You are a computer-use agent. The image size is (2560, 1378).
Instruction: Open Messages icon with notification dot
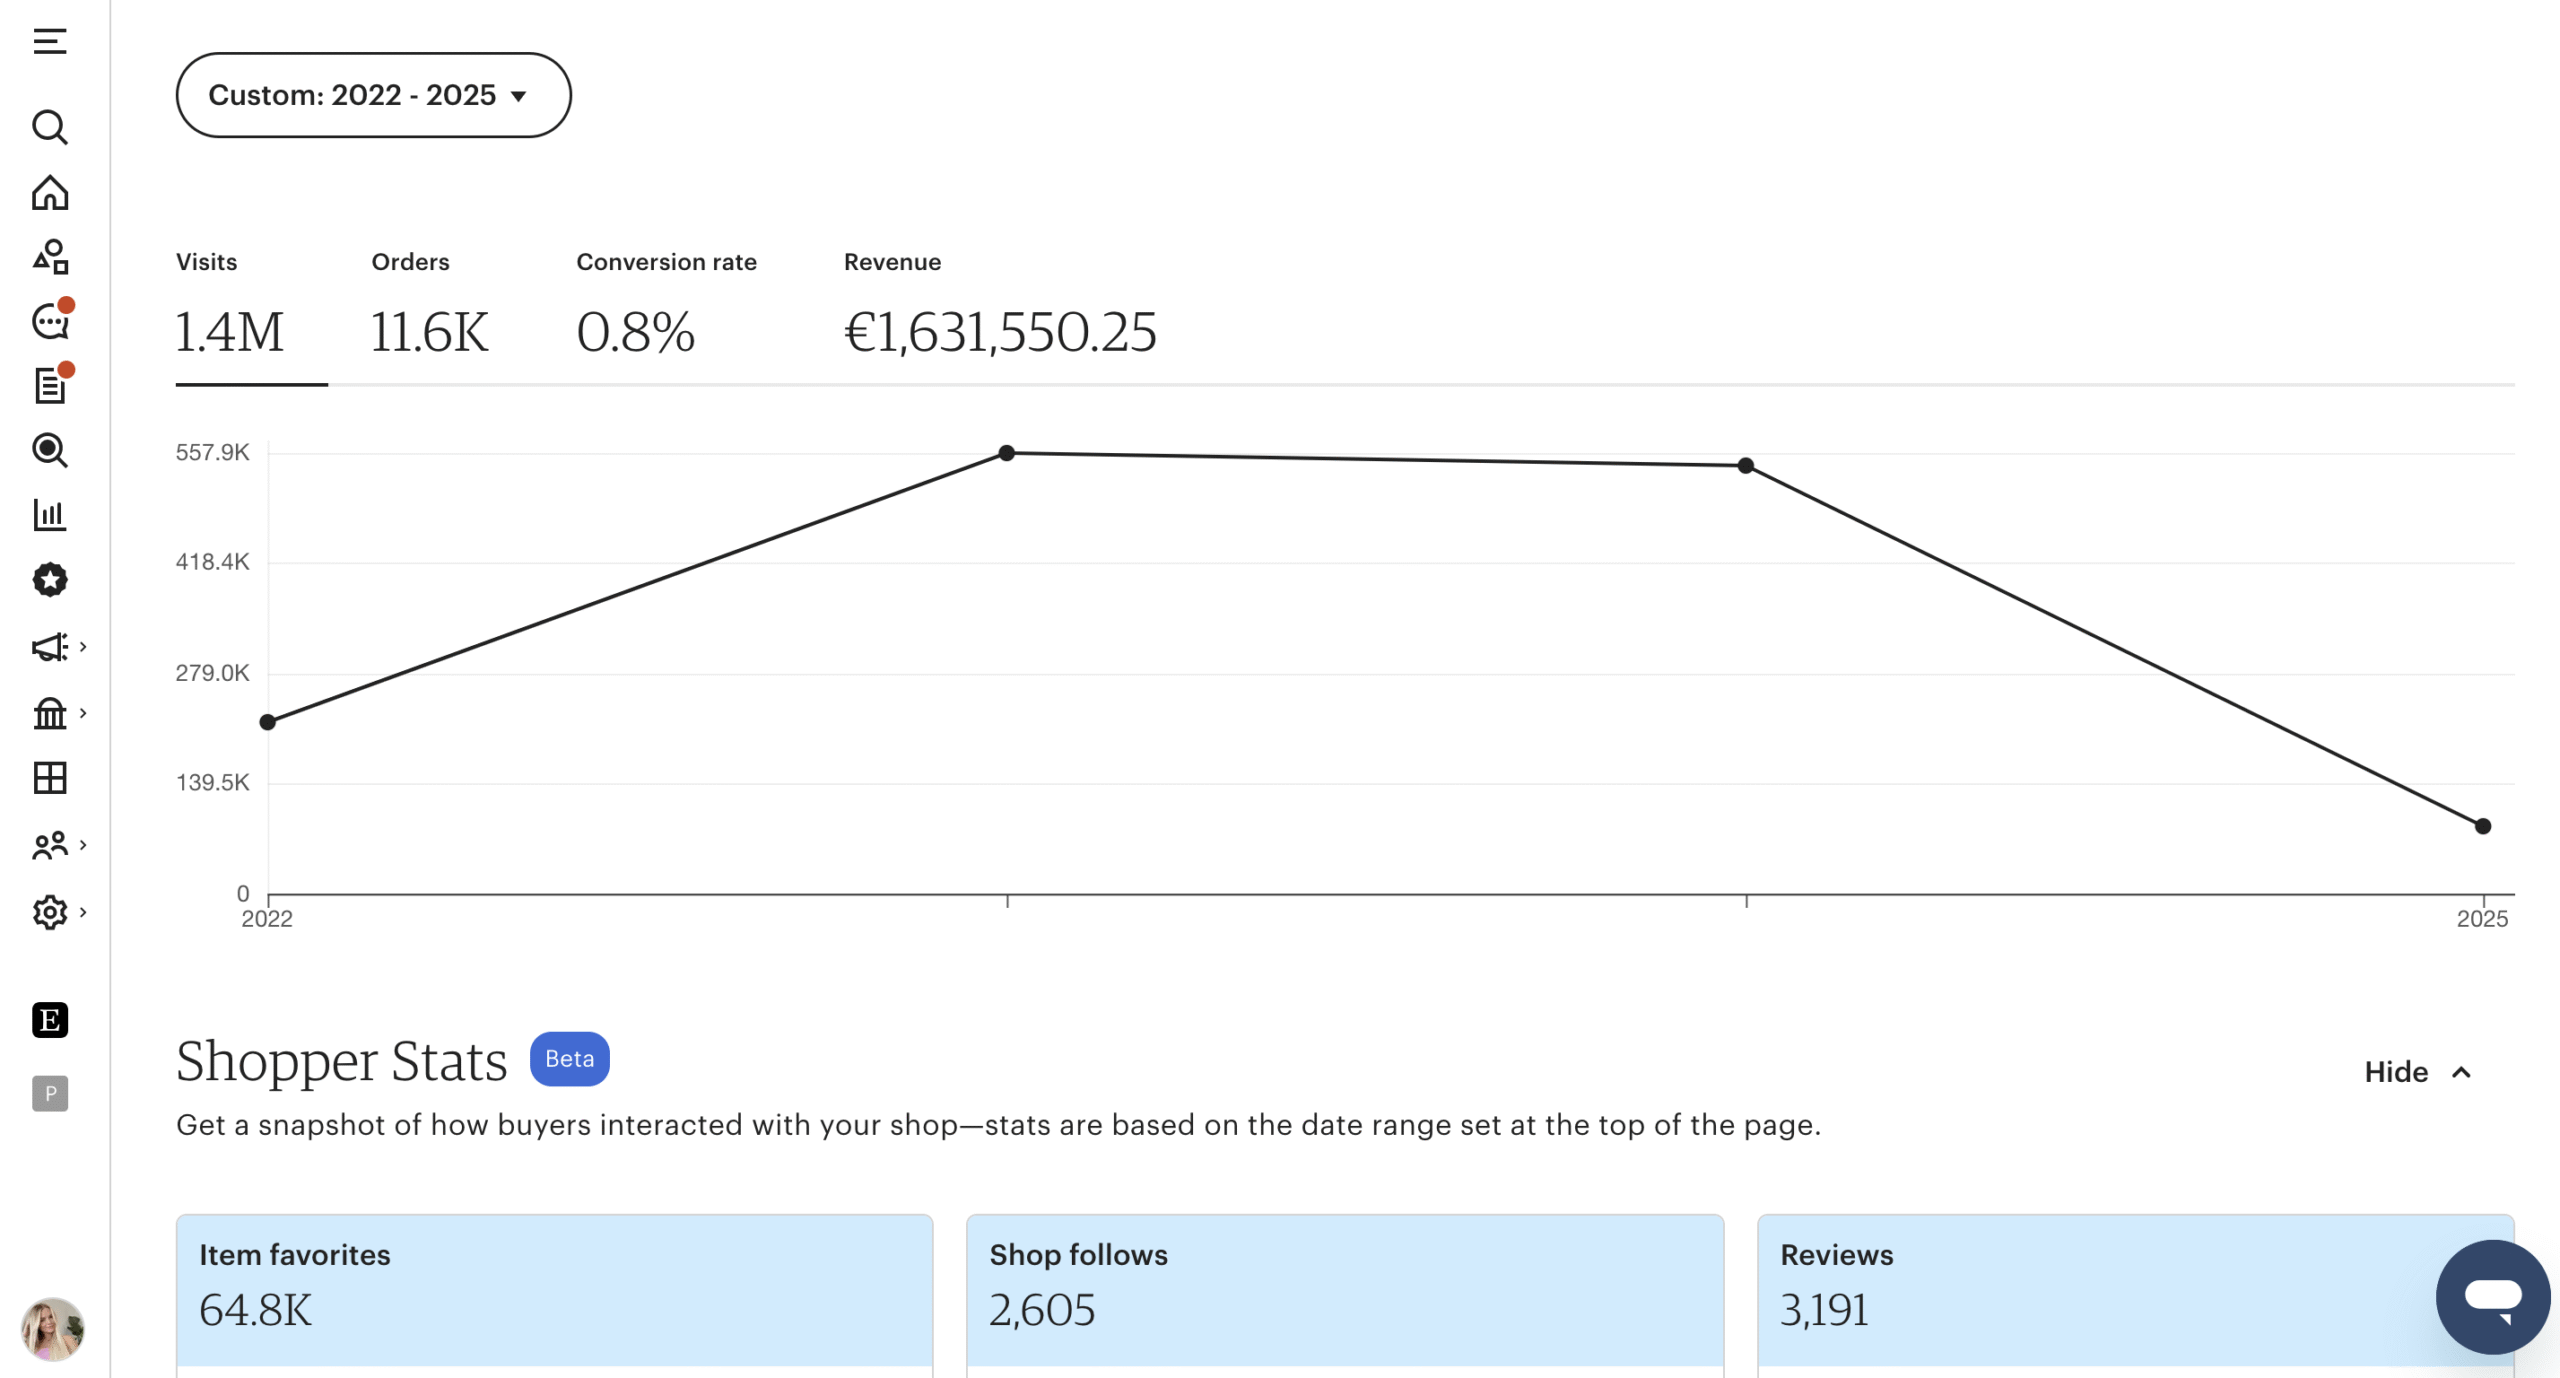click(50, 322)
